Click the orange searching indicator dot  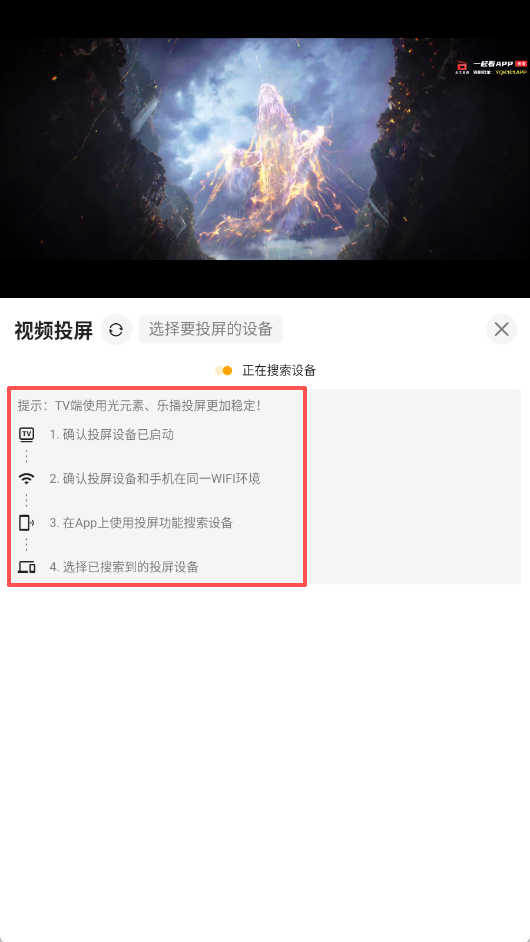[227, 371]
